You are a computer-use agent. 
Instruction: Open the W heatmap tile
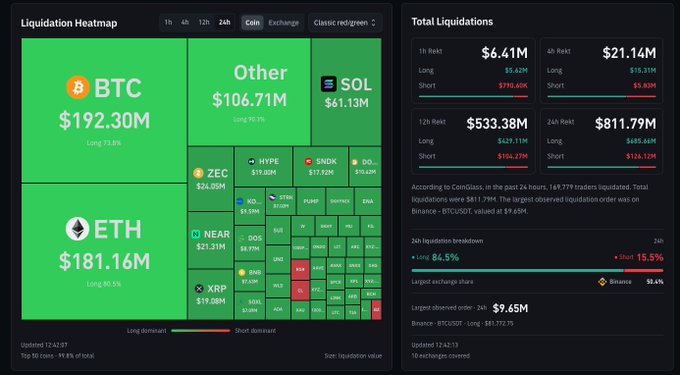tap(303, 226)
